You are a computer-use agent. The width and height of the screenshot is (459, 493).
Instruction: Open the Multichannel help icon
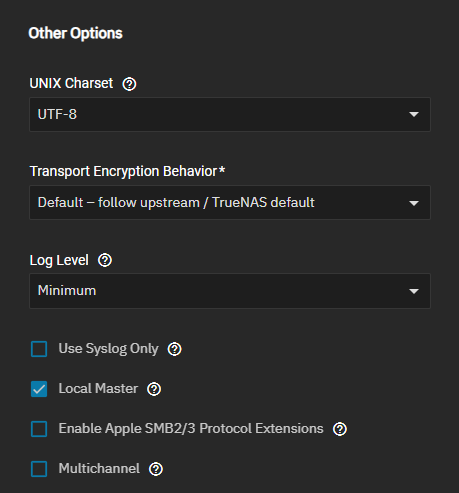click(x=156, y=469)
